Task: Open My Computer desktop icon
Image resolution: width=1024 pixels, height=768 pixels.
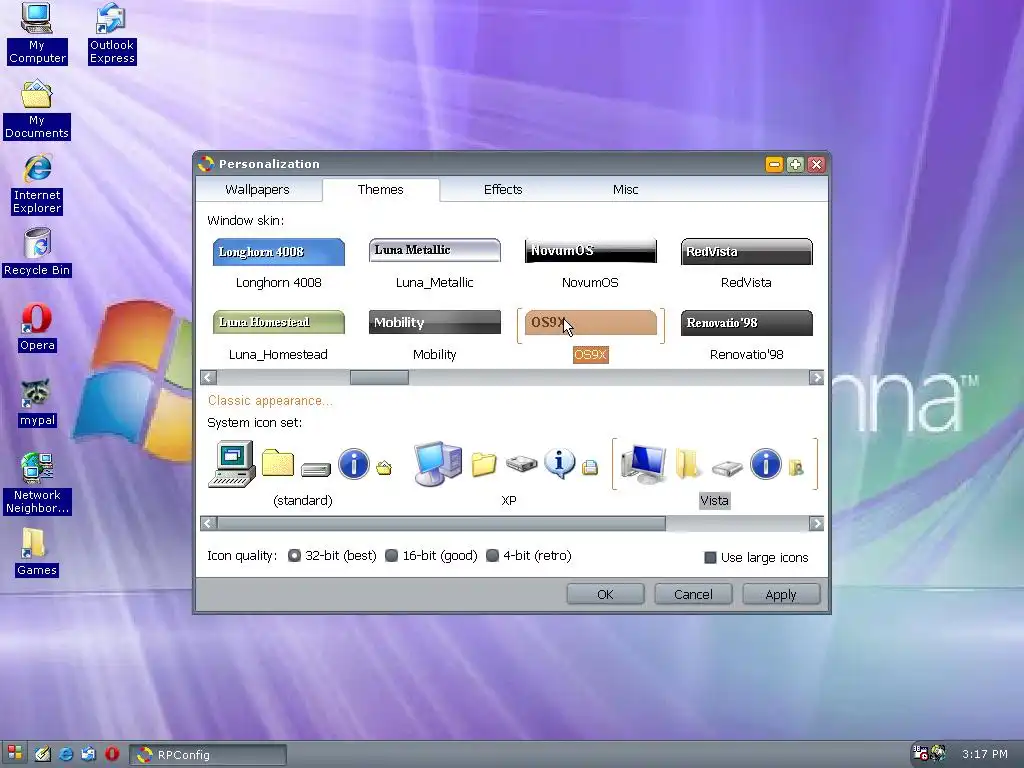Action: (37, 33)
